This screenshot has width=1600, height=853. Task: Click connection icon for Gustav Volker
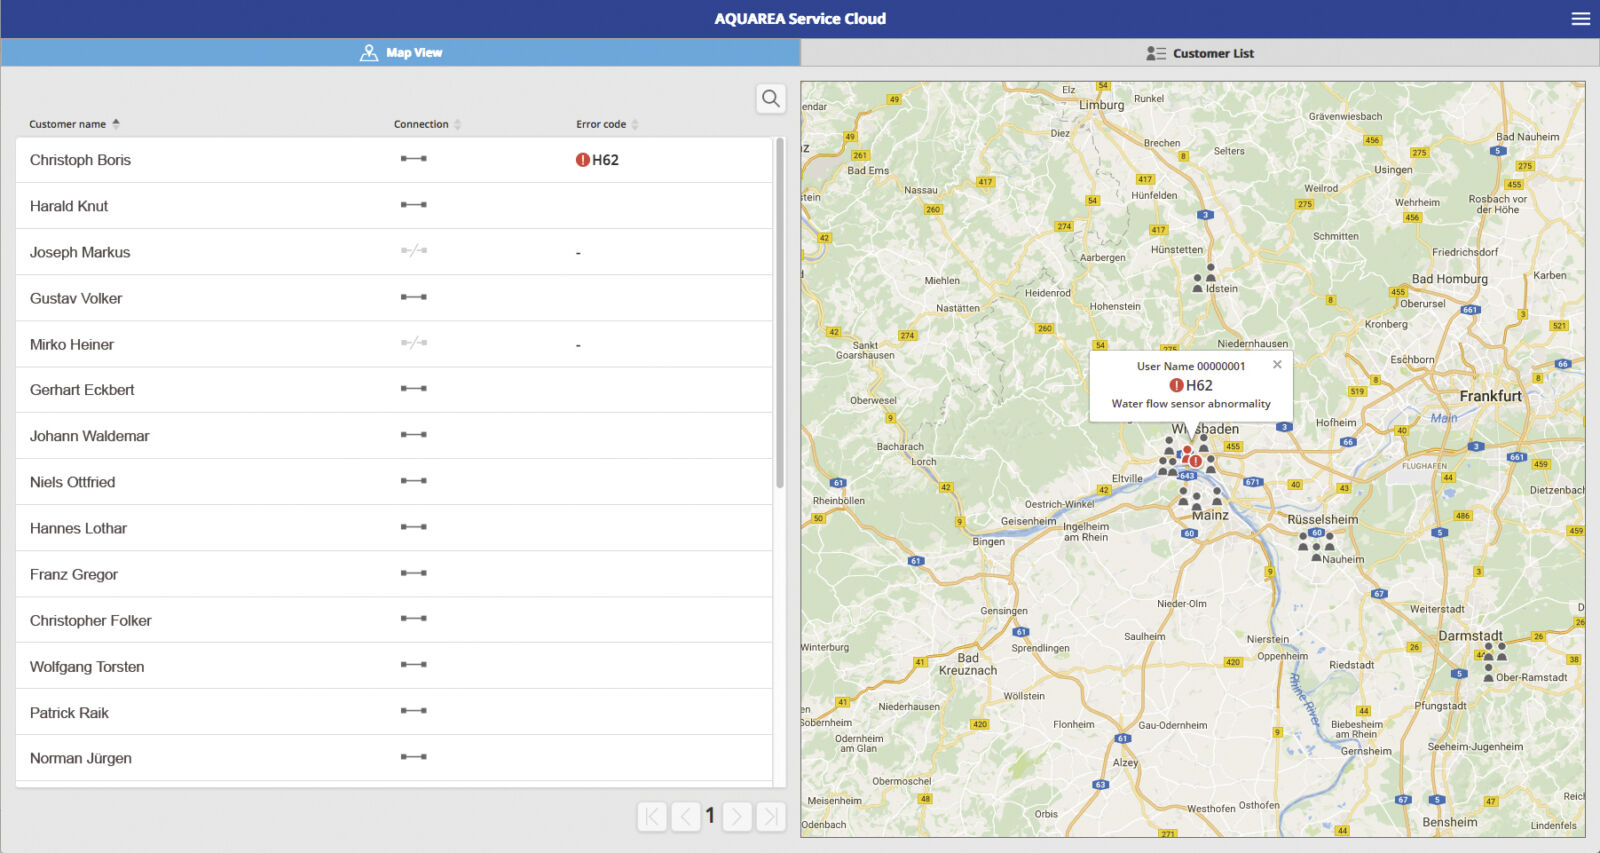(414, 297)
